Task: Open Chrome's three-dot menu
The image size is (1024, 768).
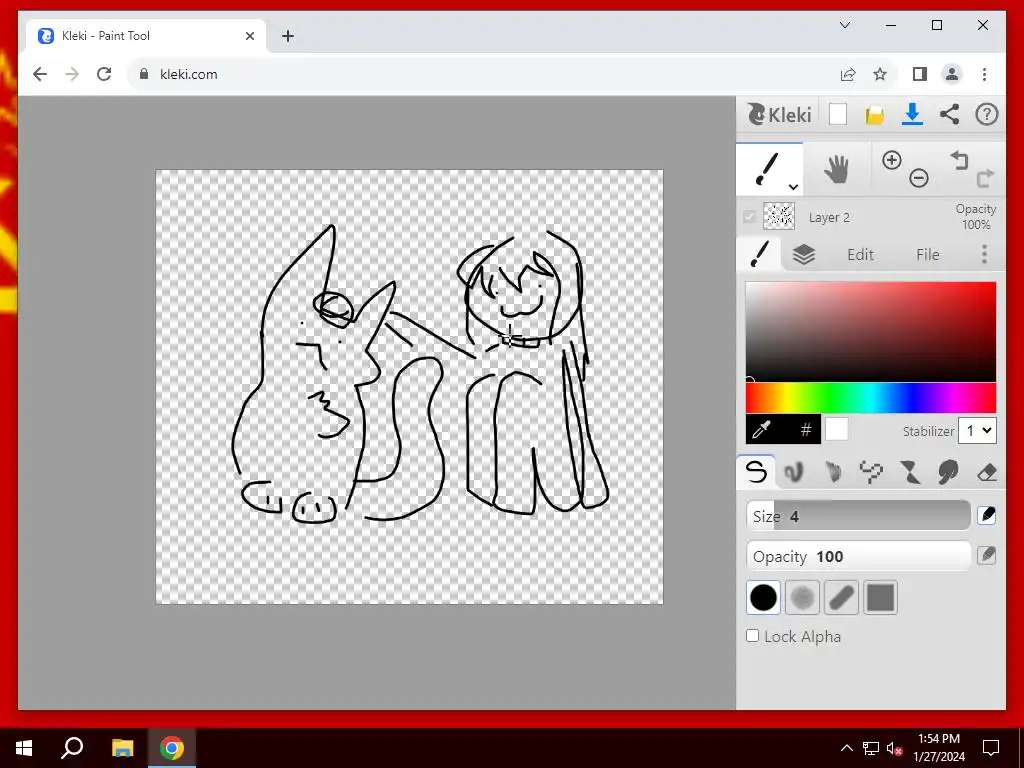Action: [984, 74]
